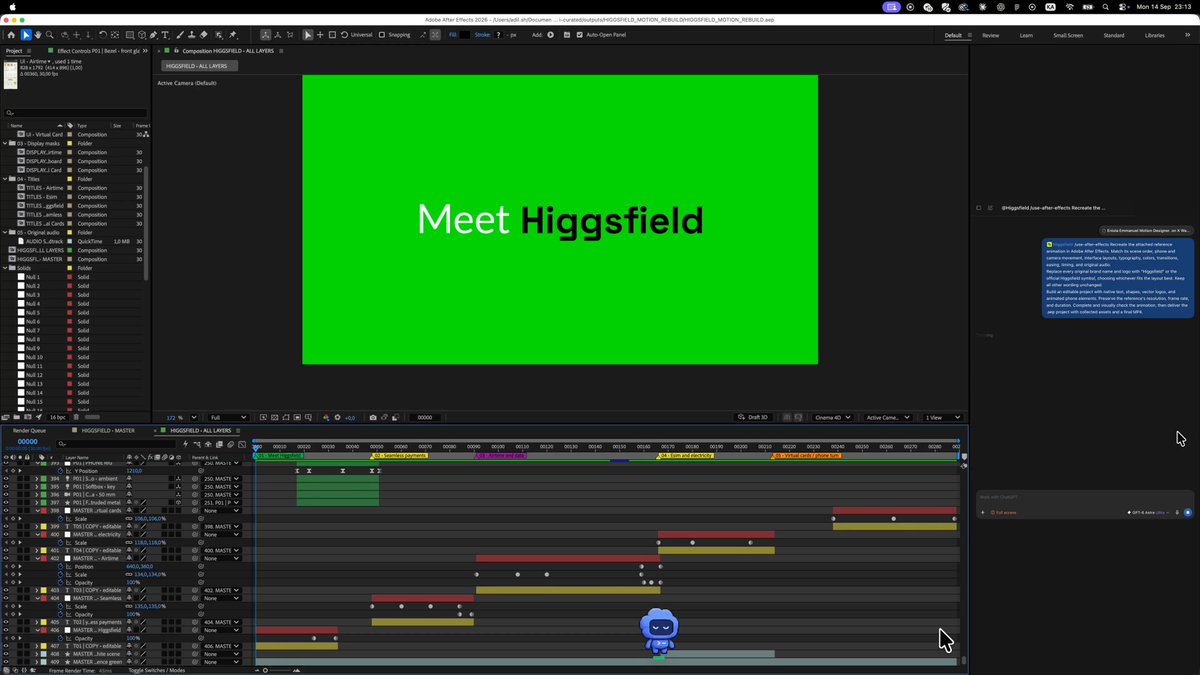Hide layer 394 P01 S..o - ambient
The height and width of the screenshot is (675, 1200).
click(6, 479)
